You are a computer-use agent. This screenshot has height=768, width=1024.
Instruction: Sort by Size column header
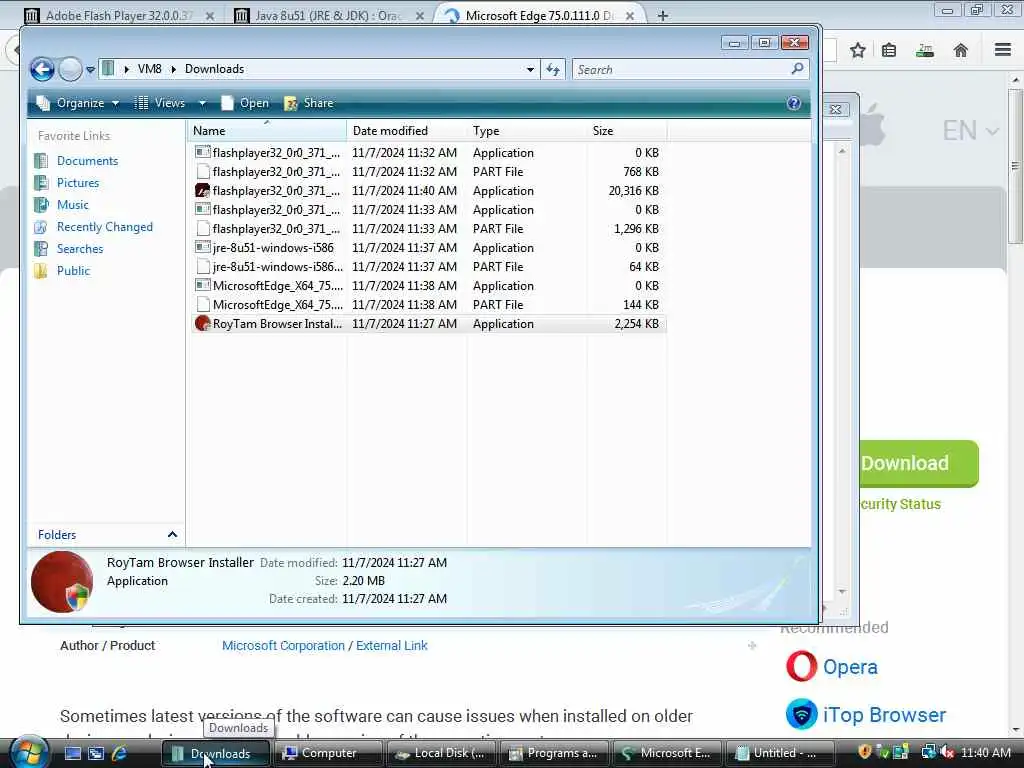(x=626, y=131)
